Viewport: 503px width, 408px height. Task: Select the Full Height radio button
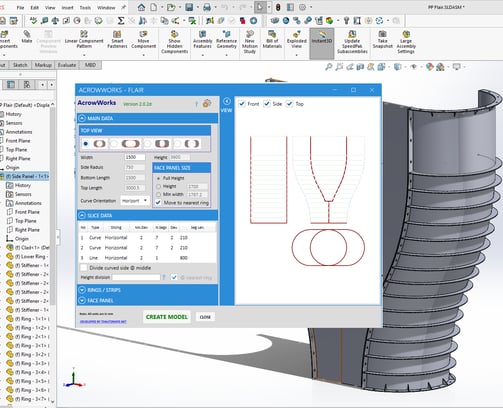(159, 178)
